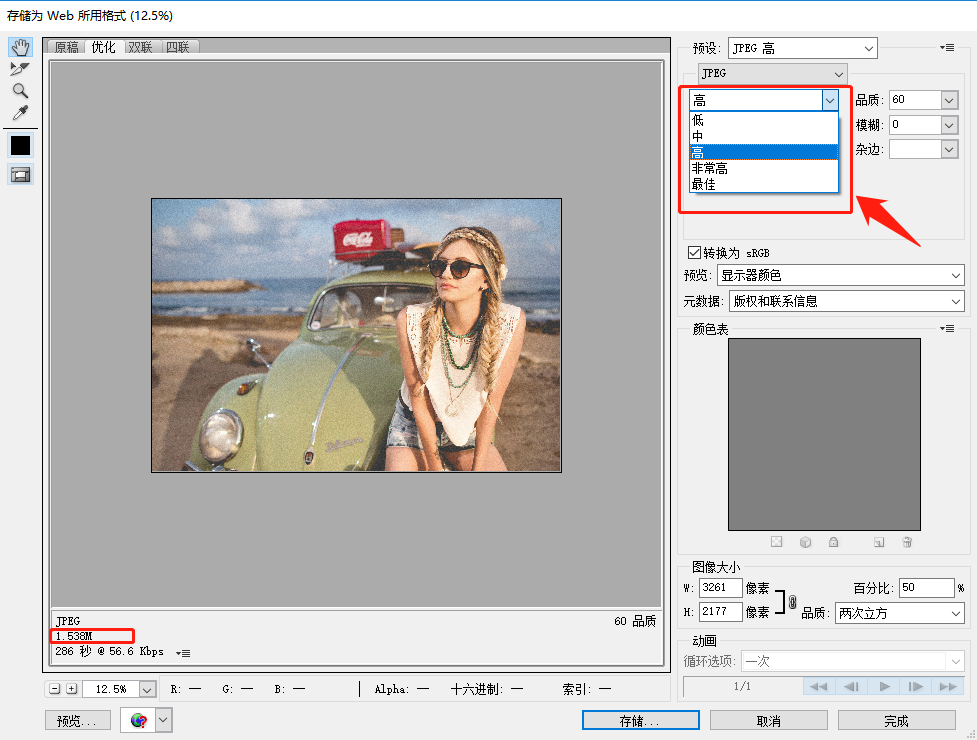
Task: Toggle slices visibility button
Action: (x=20, y=174)
